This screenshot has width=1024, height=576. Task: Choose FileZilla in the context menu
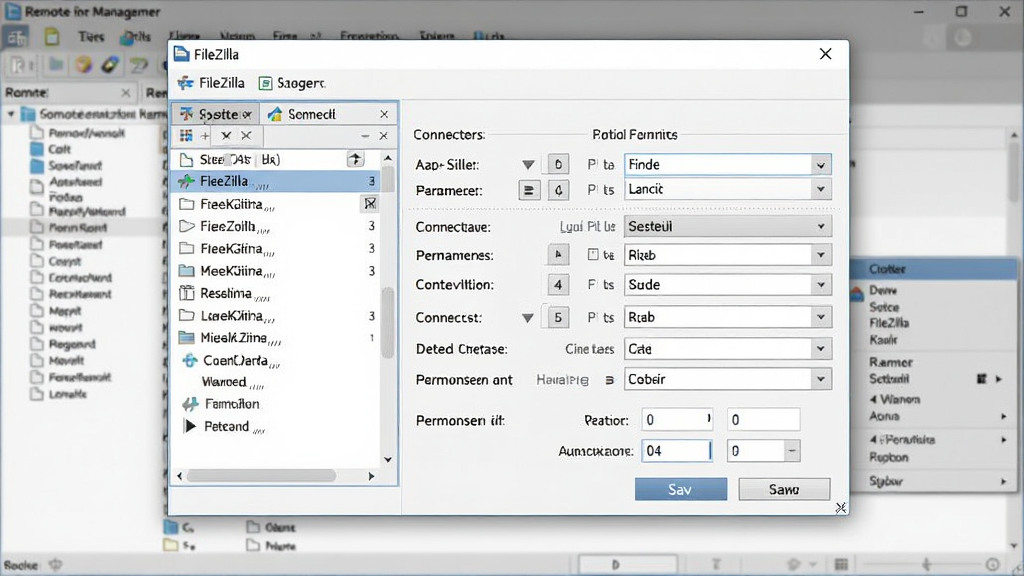pyautogui.click(x=888, y=323)
